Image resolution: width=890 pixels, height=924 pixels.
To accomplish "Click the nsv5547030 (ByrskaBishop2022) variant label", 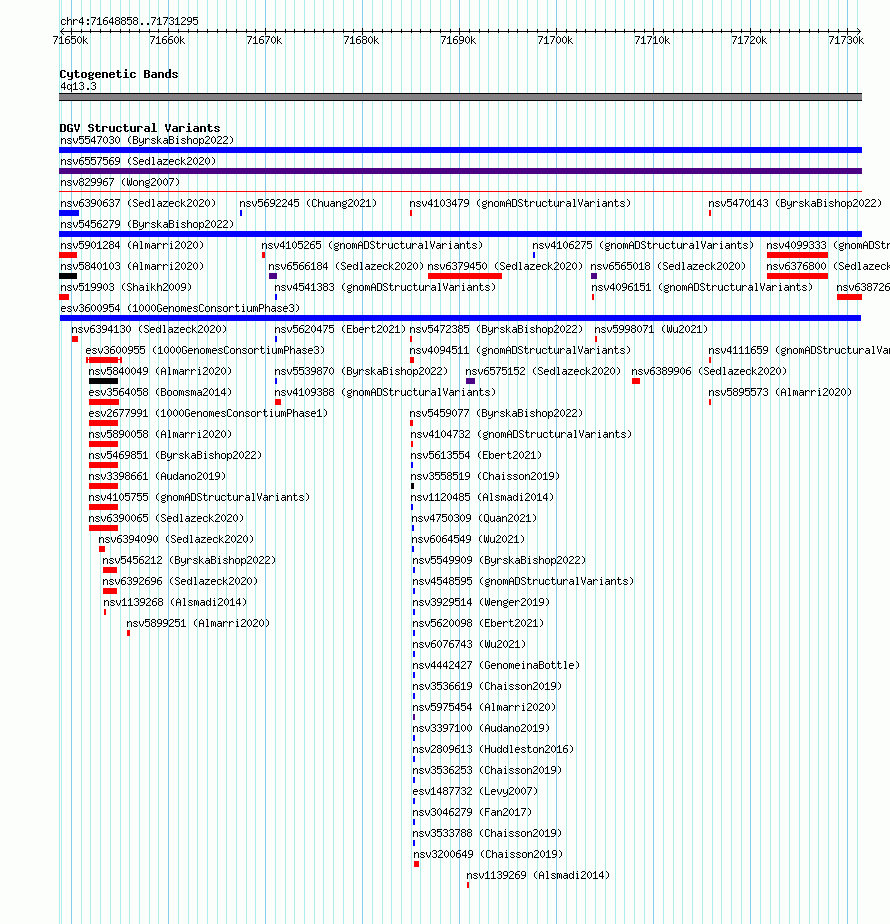I will (147, 140).
